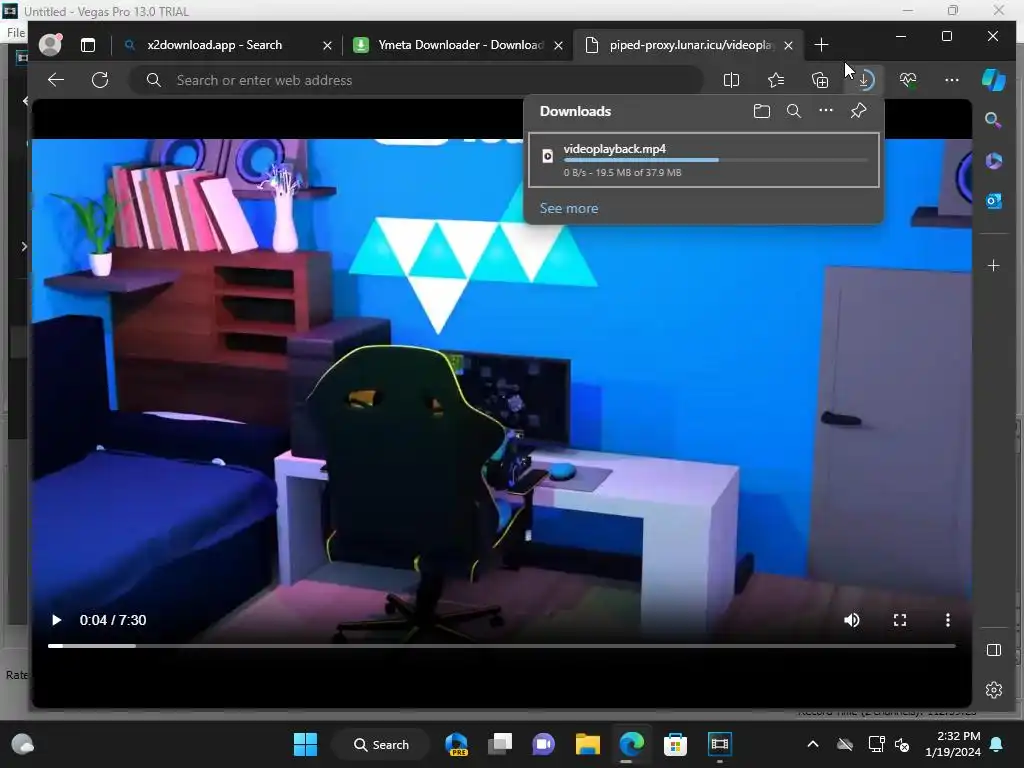Select the piped-proxy.lunar.icu tab
The width and height of the screenshot is (1024, 768).
click(x=689, y=45)
